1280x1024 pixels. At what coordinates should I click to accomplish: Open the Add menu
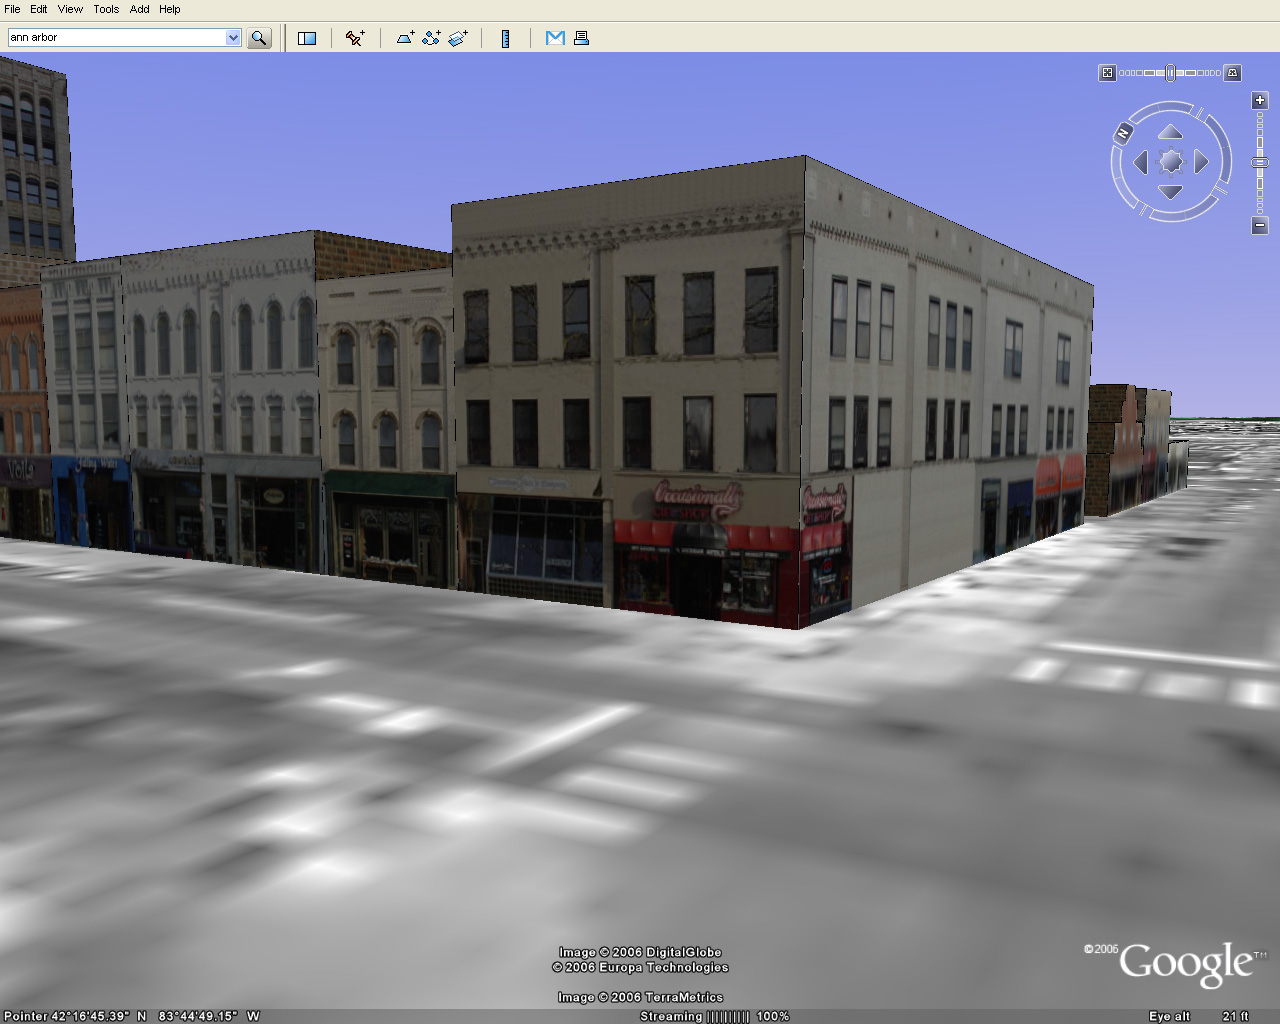tap(139, 9)
